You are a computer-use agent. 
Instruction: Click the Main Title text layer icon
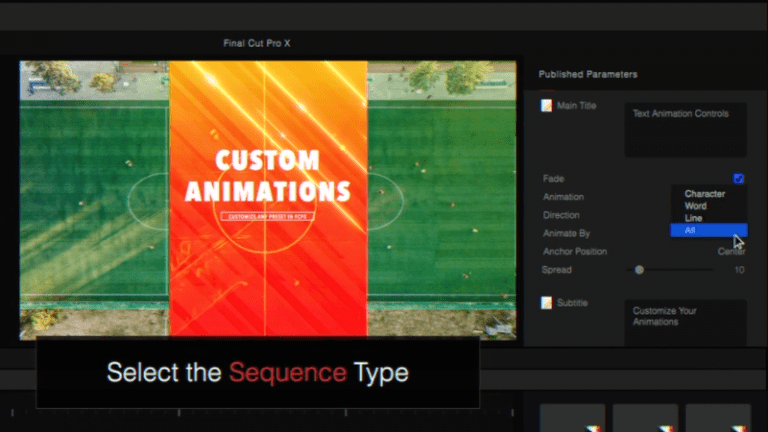click(x=546, y=105)
